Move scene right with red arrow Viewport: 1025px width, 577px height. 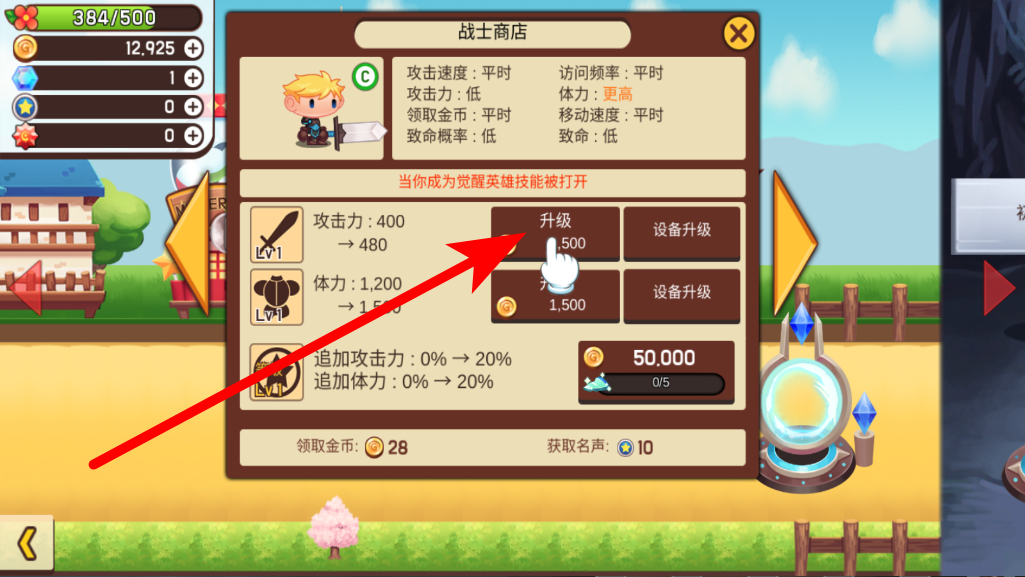pyautogui.click(x=999, y=288)
